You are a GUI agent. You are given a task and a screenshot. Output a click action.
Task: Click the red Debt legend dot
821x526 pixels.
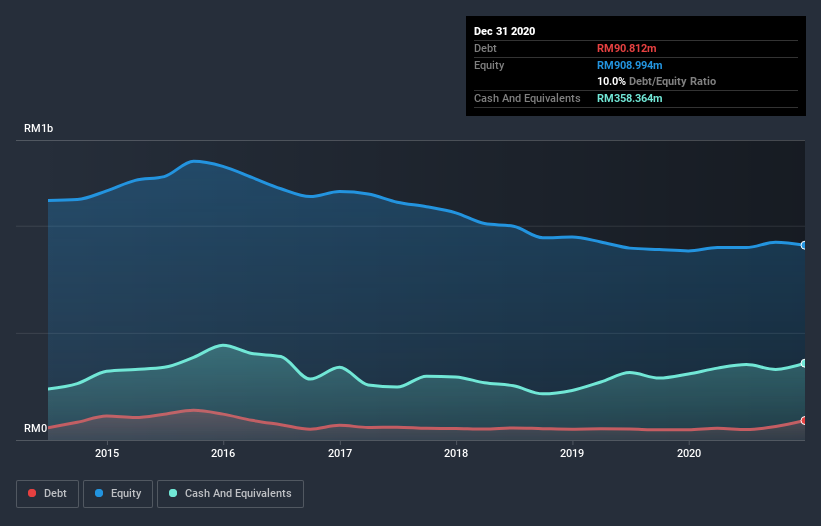(x=32, y=493)
